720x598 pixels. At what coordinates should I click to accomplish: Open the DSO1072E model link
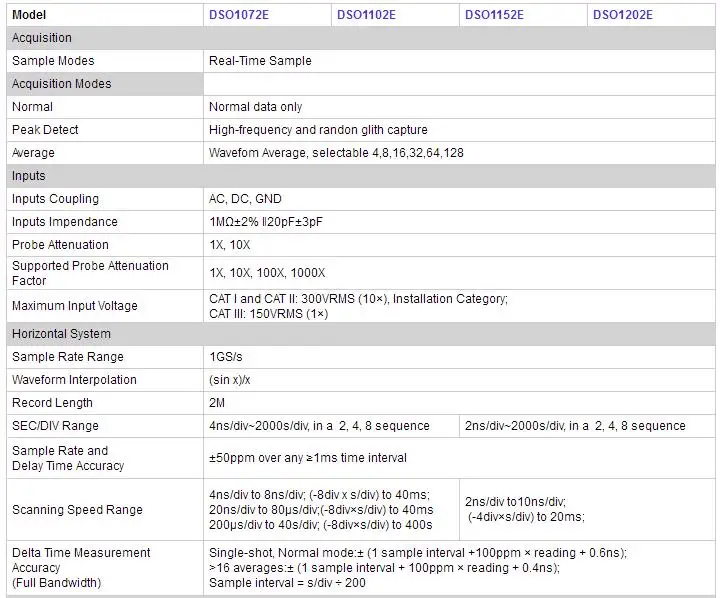[x=238, y=15]
